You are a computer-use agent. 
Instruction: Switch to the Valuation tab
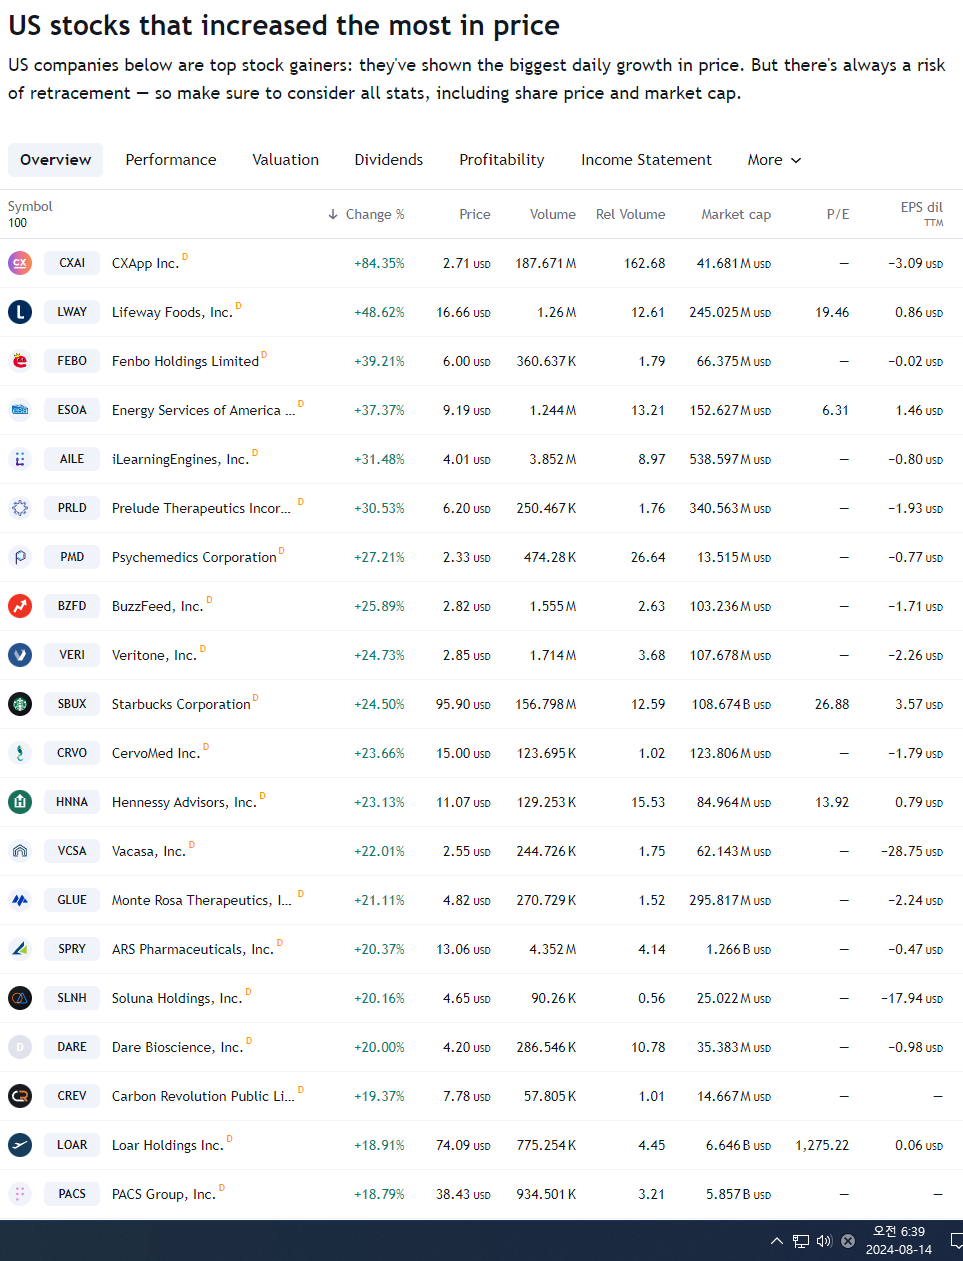tap(286, 160)
